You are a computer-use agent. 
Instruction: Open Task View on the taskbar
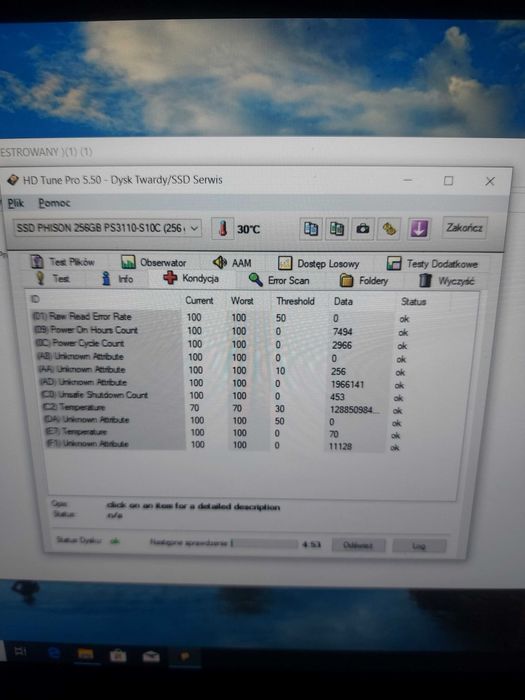[21, 653]
